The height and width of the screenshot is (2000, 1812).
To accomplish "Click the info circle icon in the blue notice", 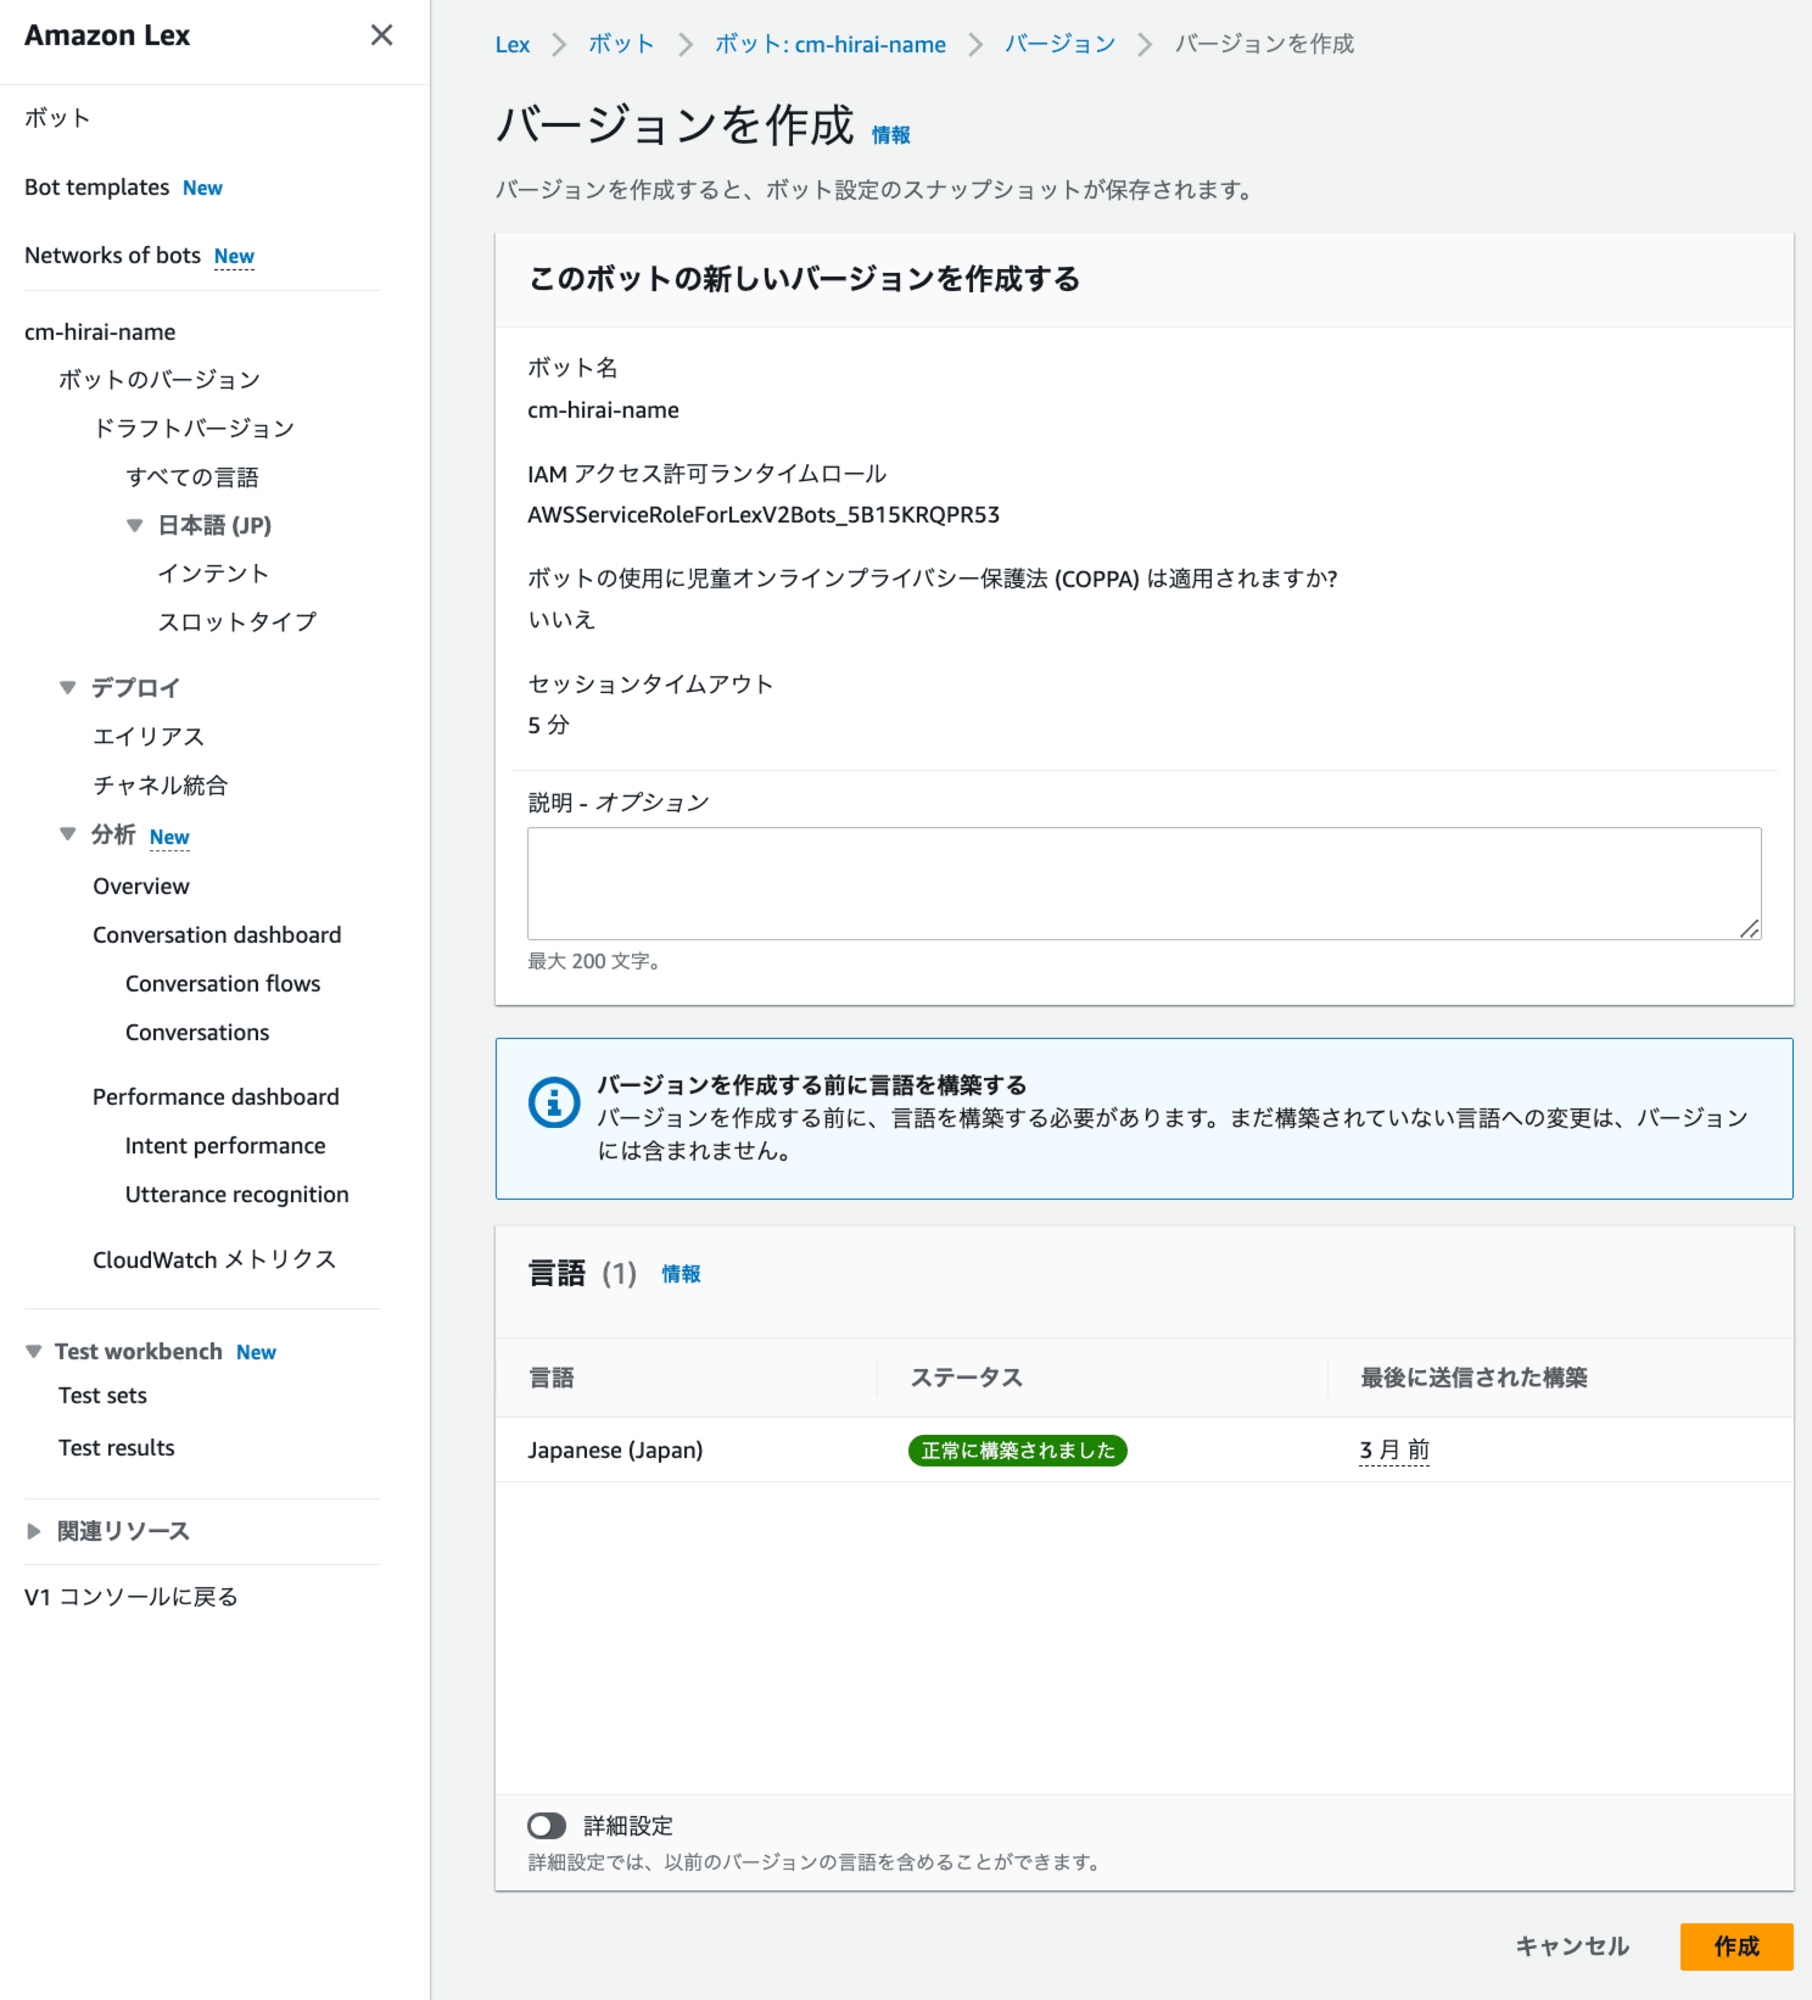I will (553, 1102).
